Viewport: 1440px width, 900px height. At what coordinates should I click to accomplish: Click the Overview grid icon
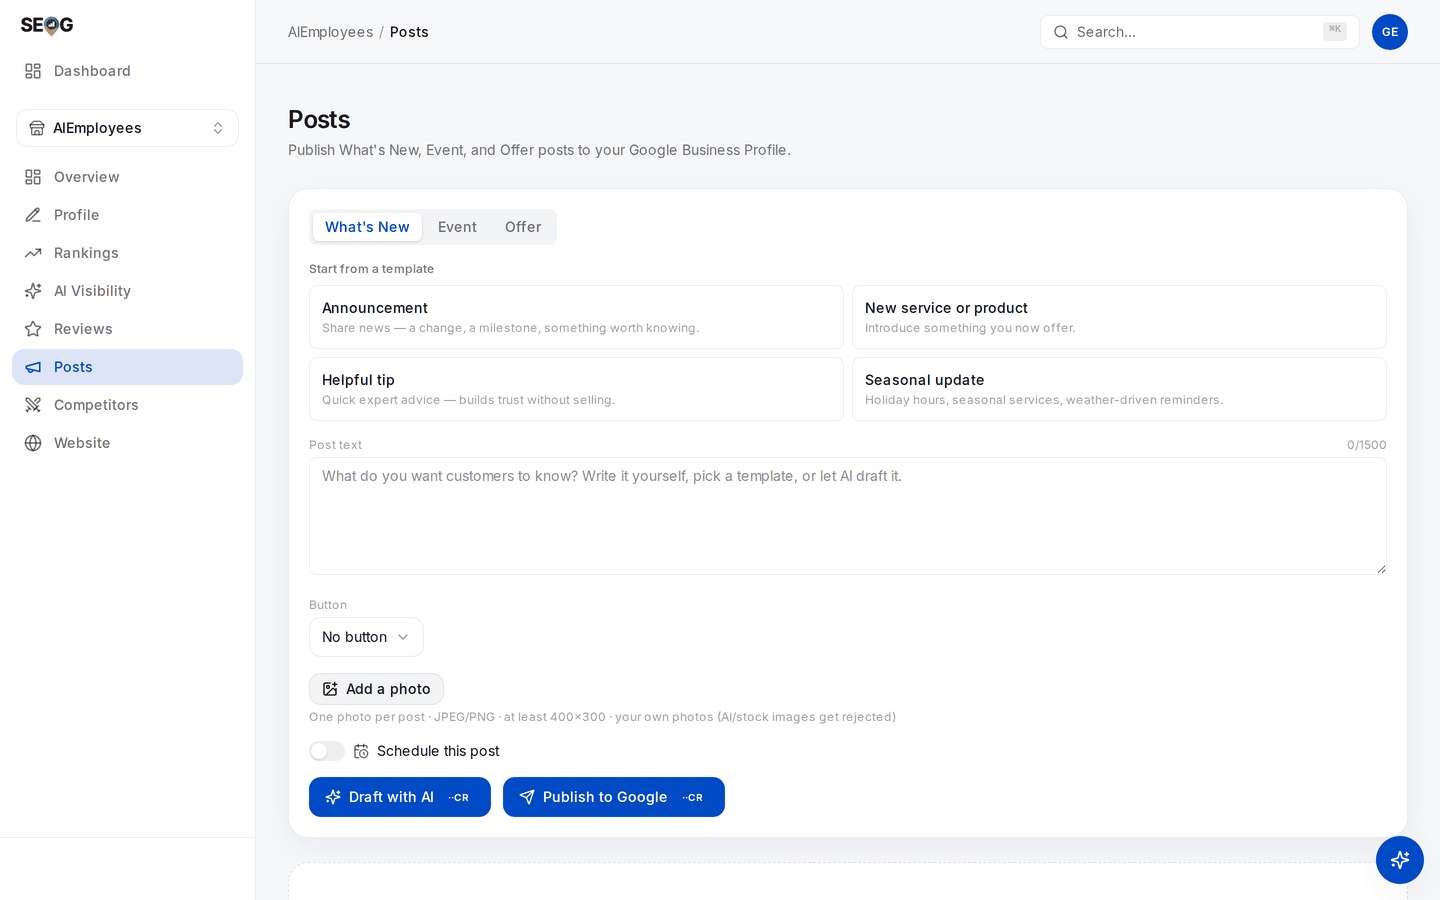click(33, 177)
